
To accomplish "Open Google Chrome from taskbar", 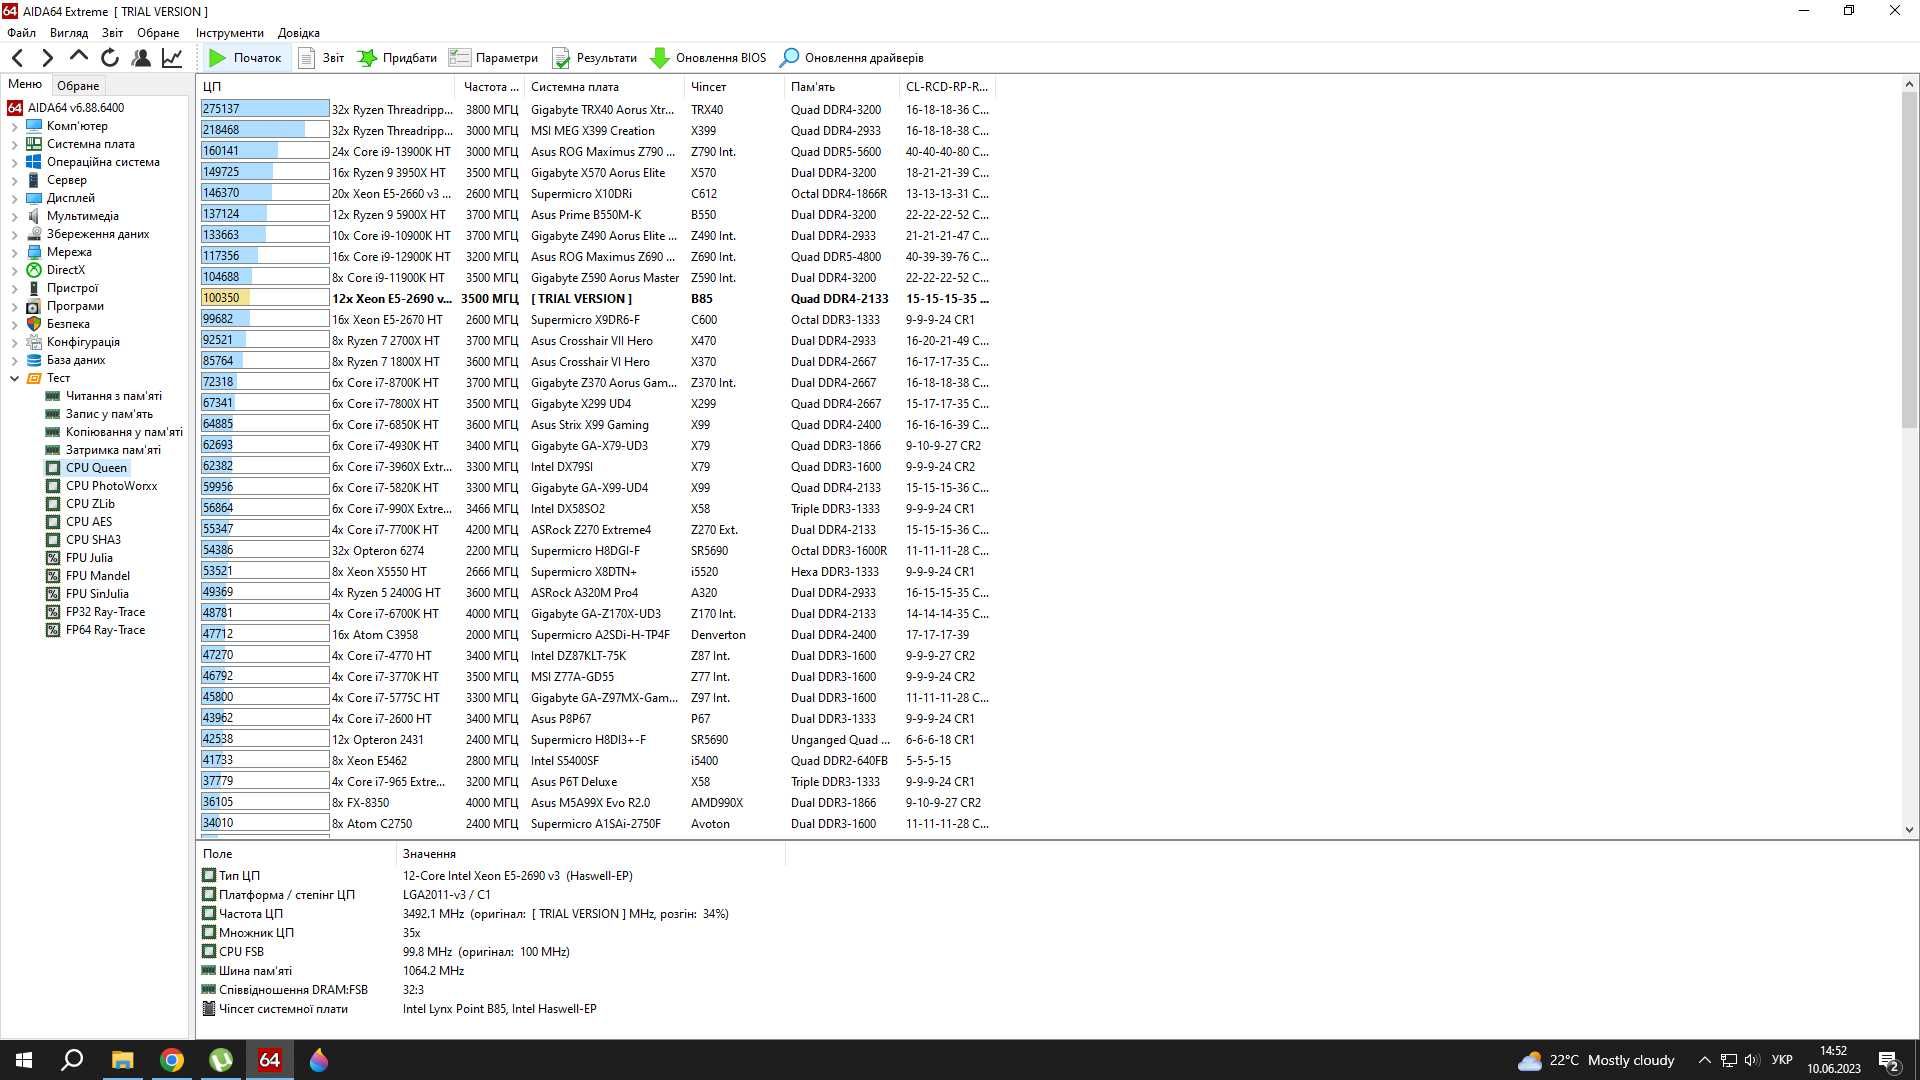I will point(172,1060).
